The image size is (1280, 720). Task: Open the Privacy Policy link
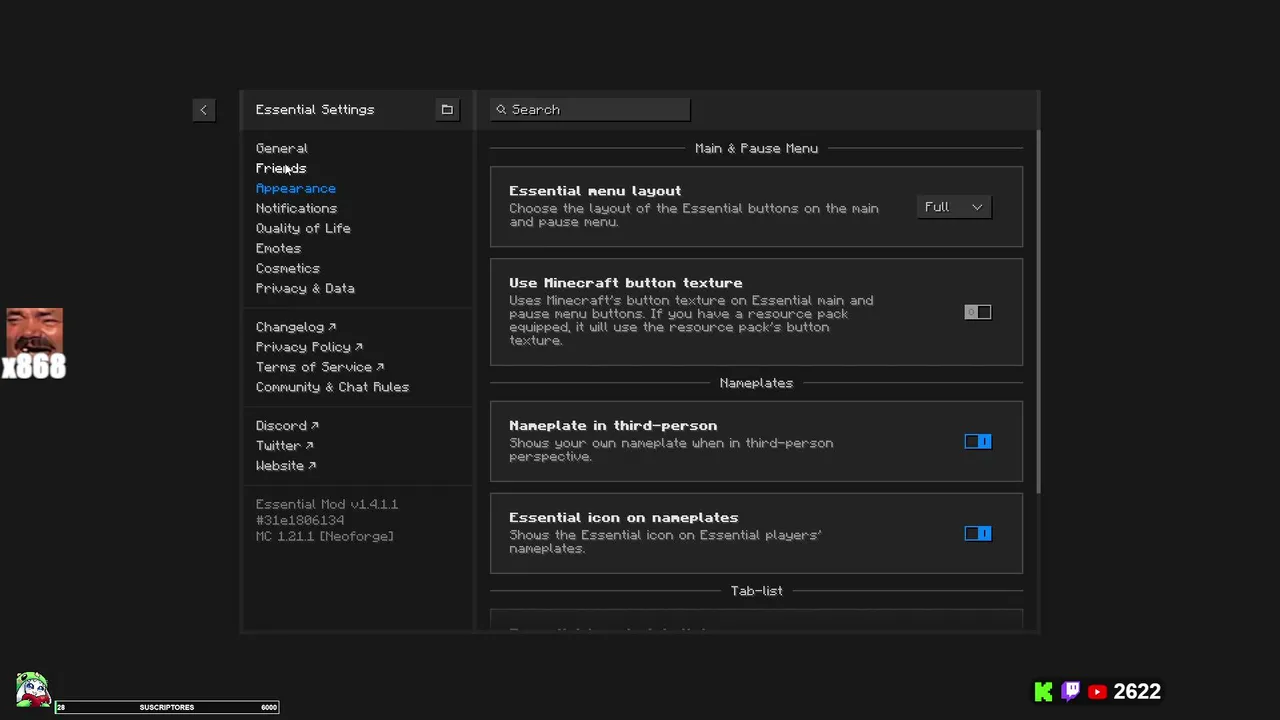click(x=309, y=347)
